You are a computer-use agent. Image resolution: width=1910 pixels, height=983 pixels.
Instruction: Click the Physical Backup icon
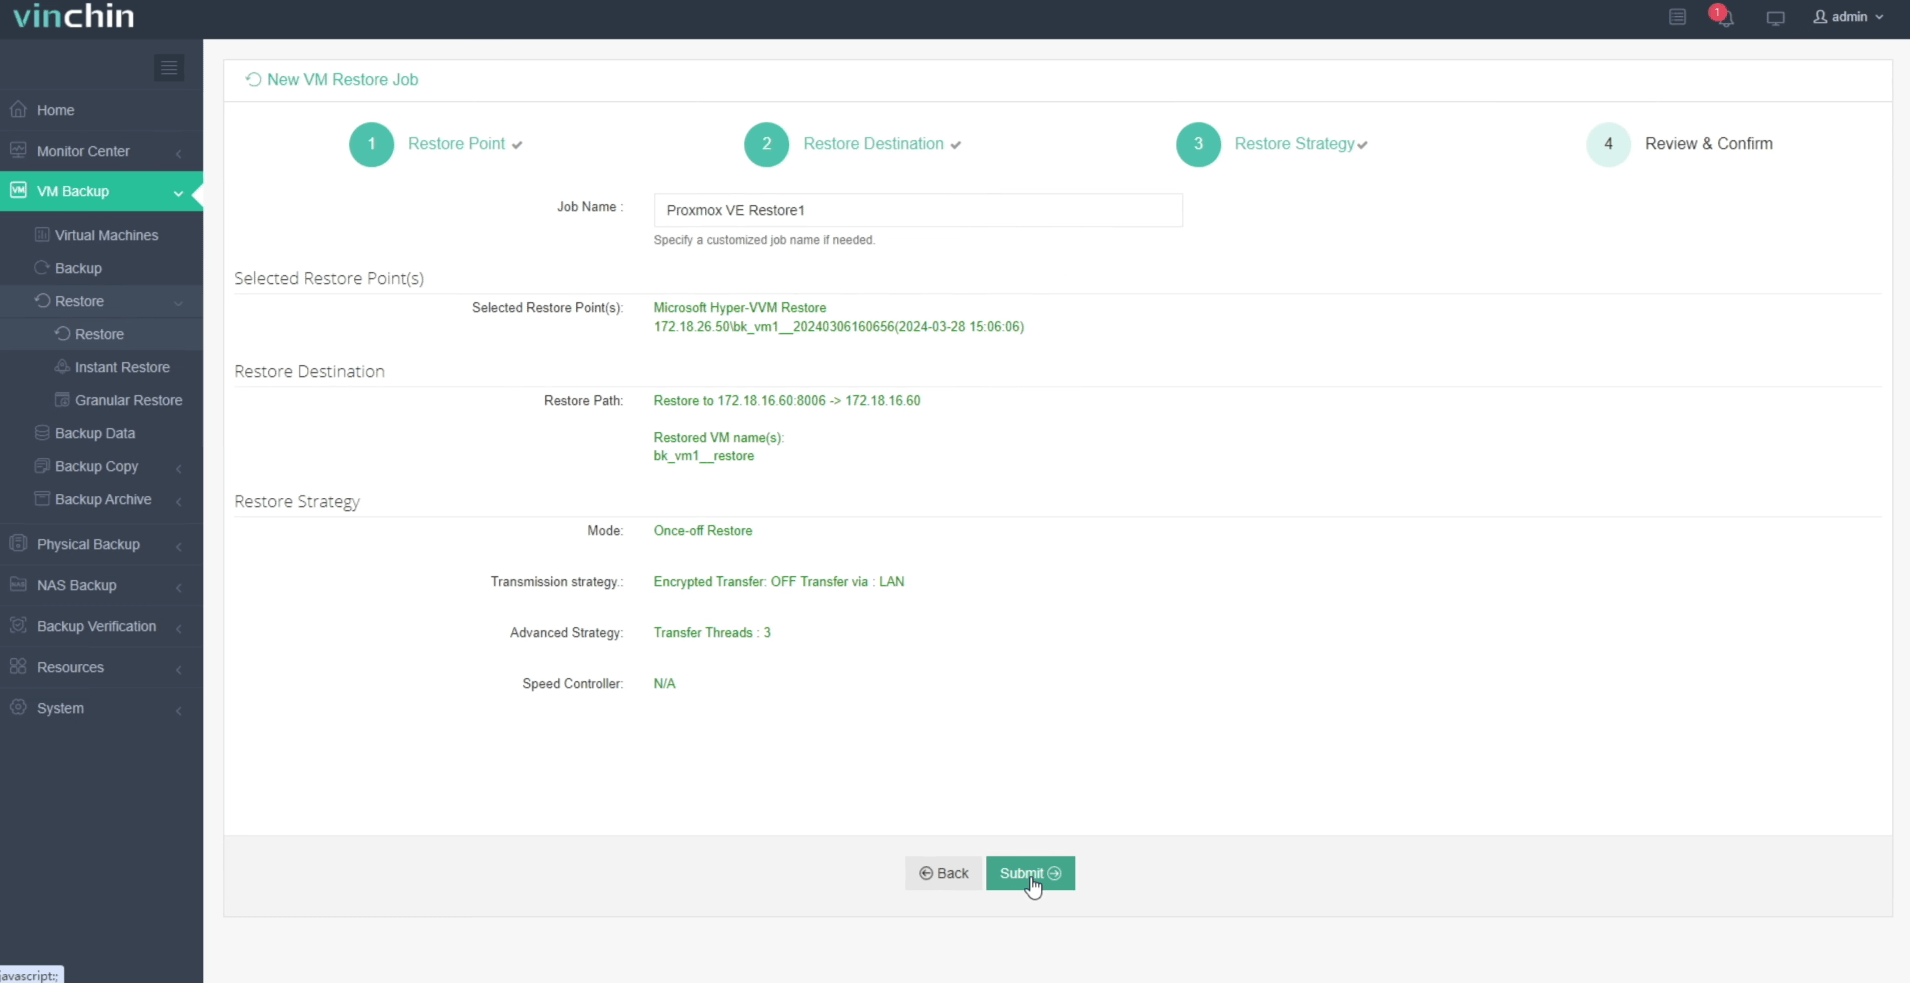tap(18, 543)
